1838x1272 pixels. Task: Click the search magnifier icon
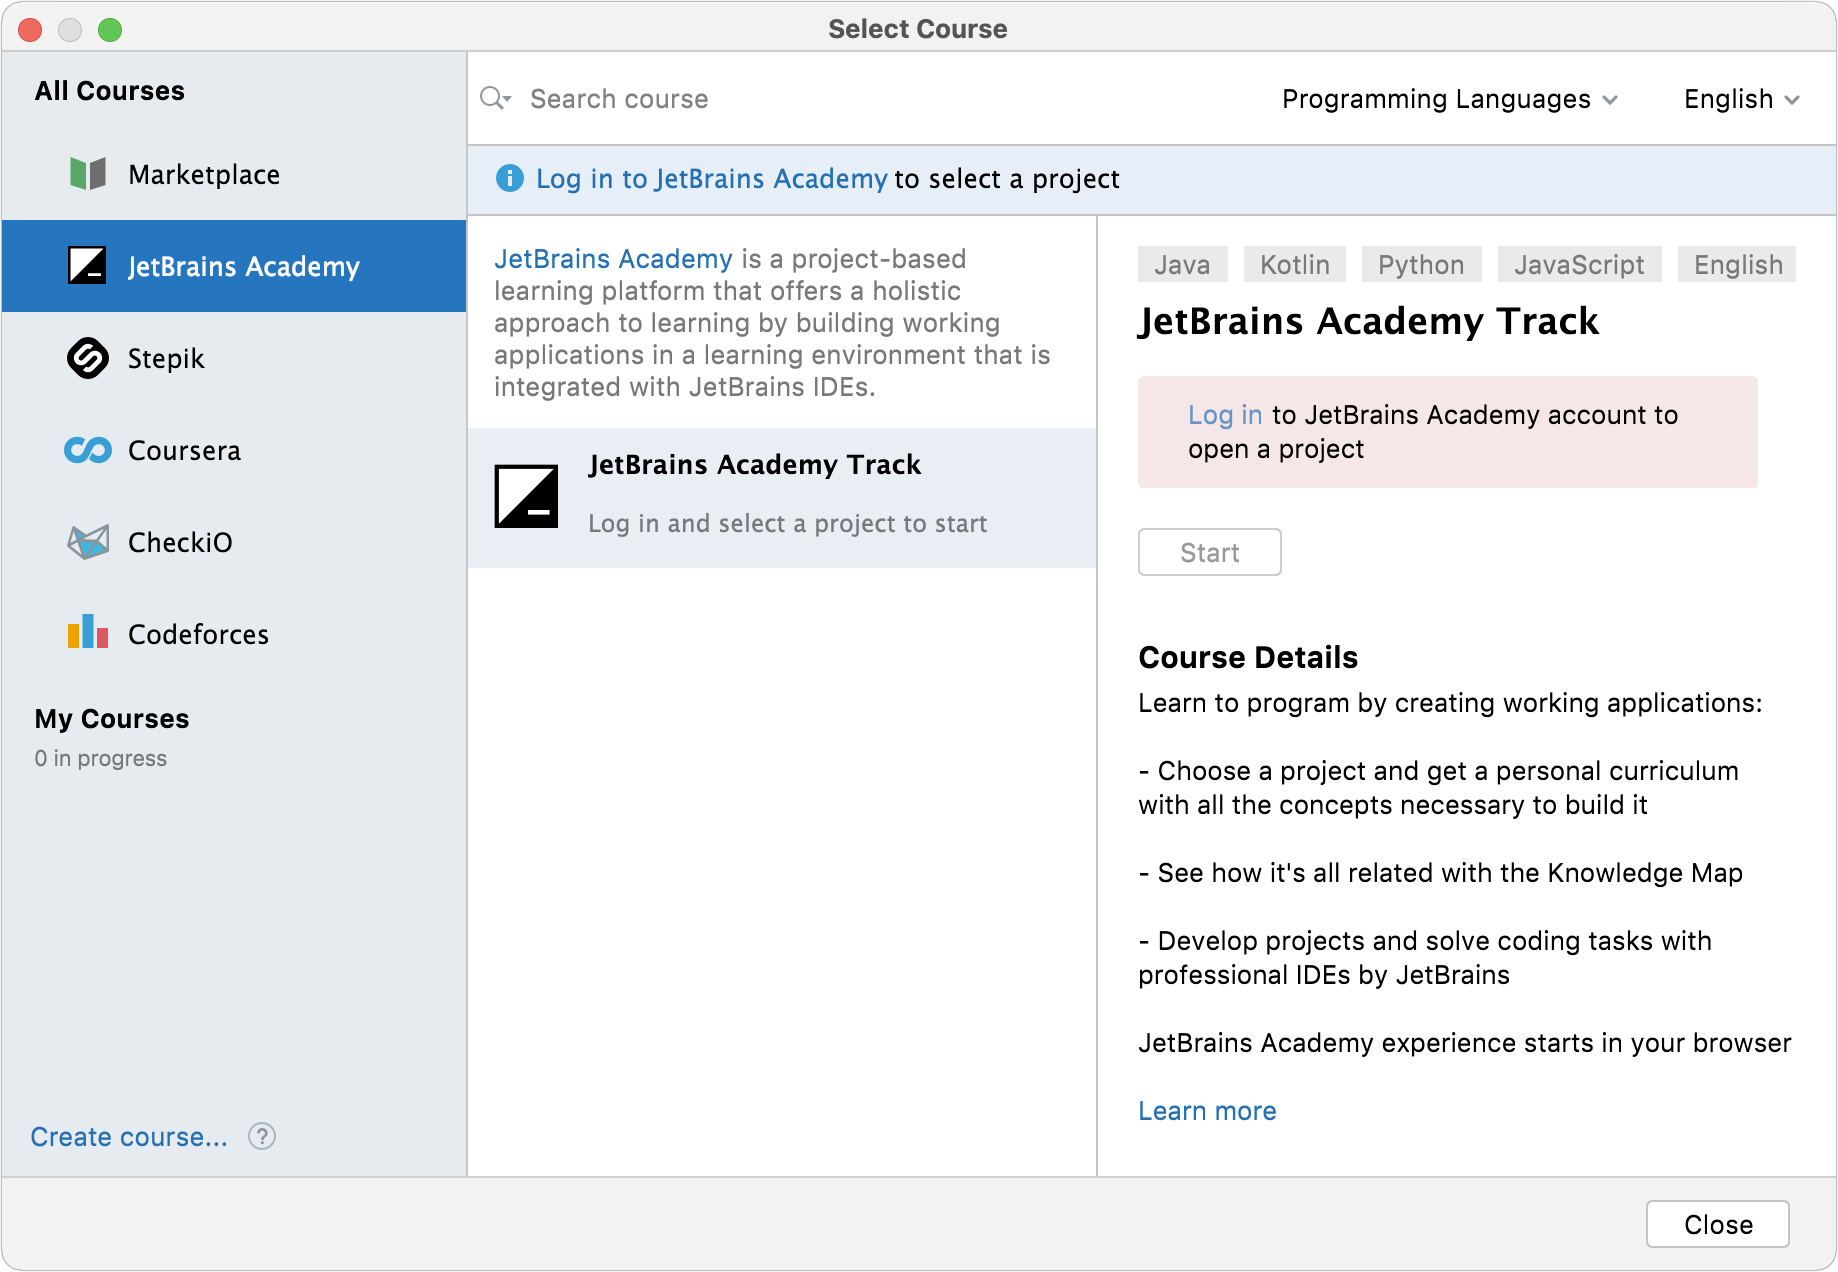coord(495,98)
